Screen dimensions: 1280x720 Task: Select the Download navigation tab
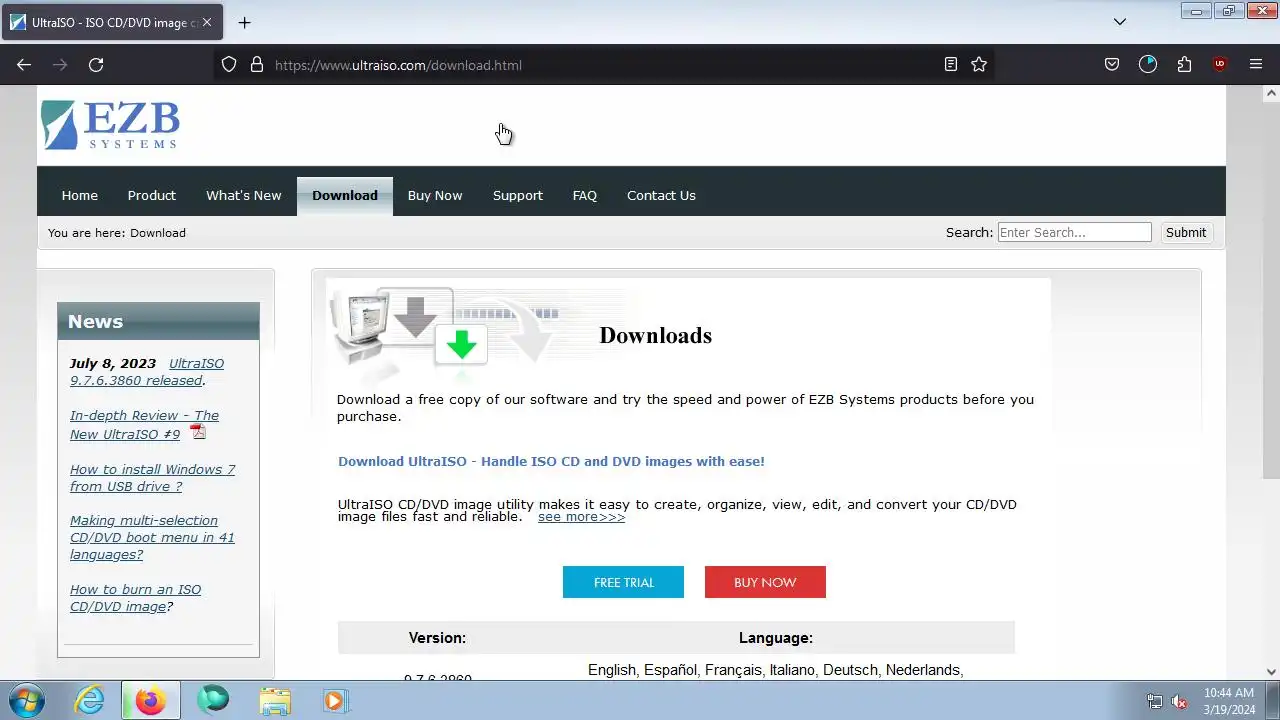[345, 195]
